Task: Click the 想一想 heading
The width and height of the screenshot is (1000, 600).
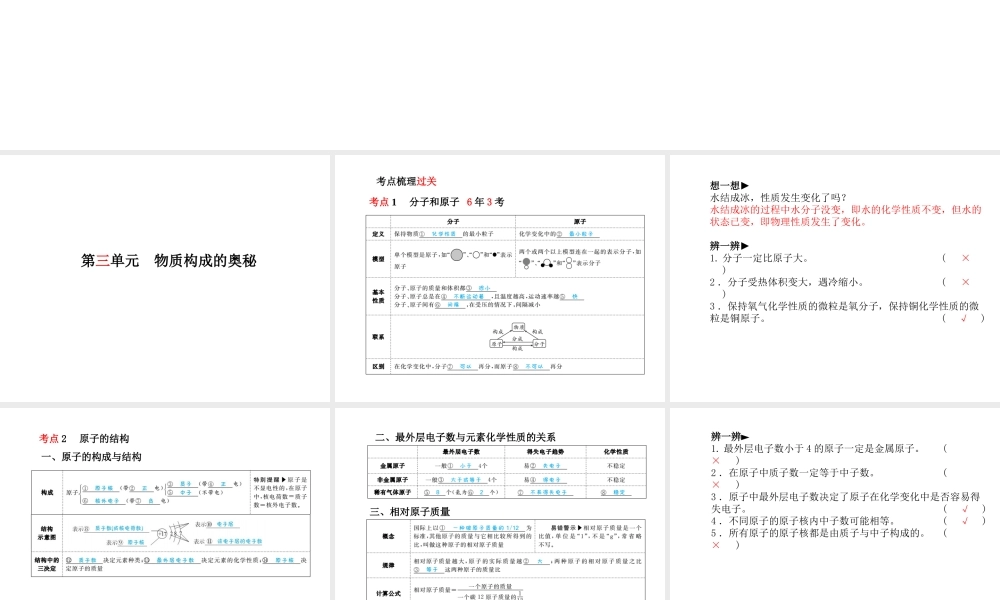Action: (729, 186)
